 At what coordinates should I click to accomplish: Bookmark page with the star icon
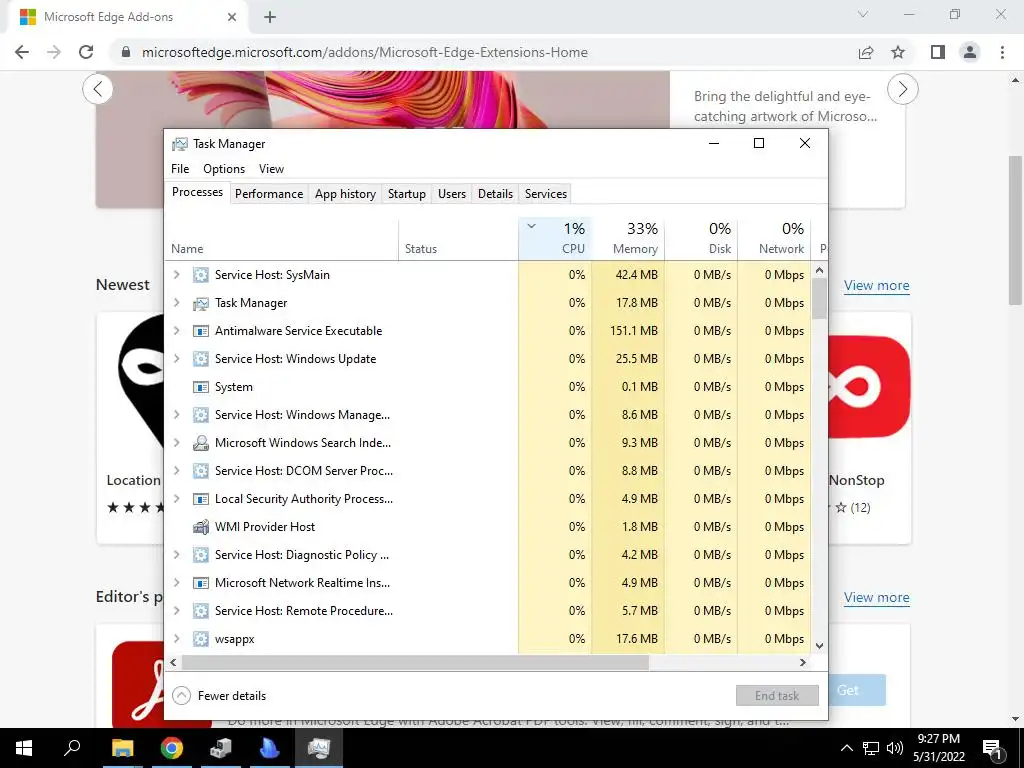[x=898, y=52]
